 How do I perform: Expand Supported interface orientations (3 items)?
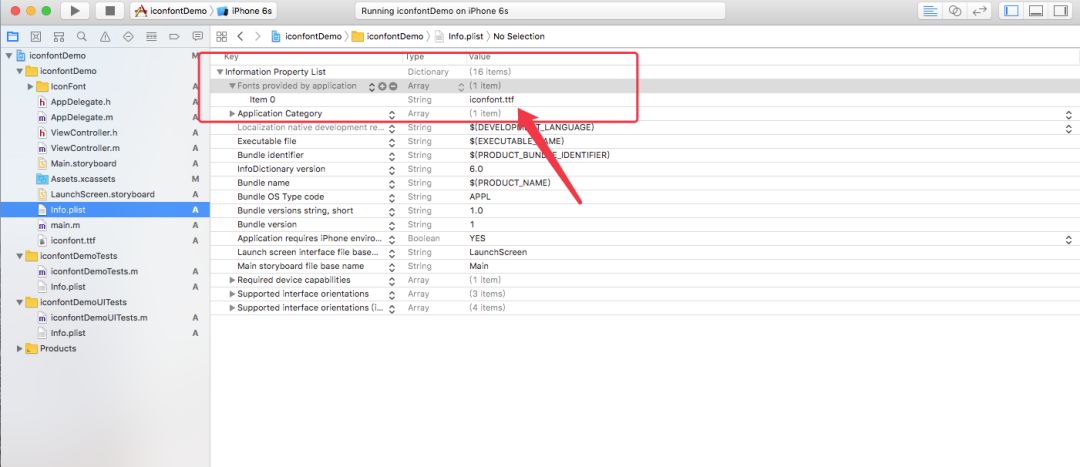click(x=232, y=294)
